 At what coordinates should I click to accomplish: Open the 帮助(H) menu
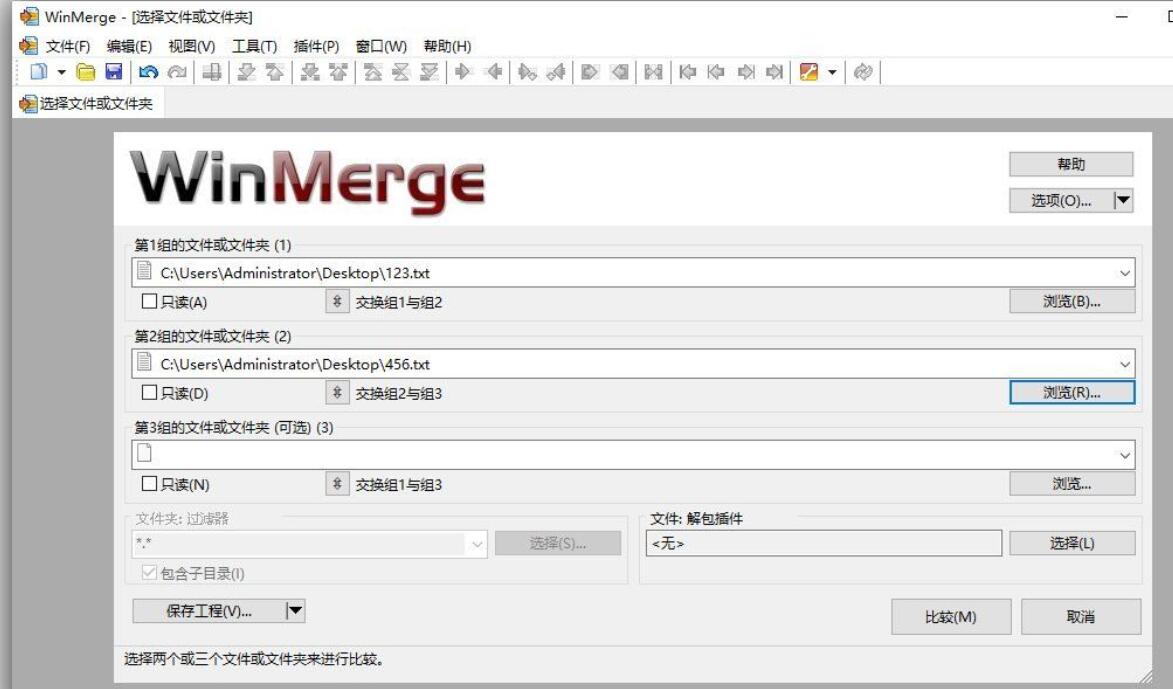447,46
